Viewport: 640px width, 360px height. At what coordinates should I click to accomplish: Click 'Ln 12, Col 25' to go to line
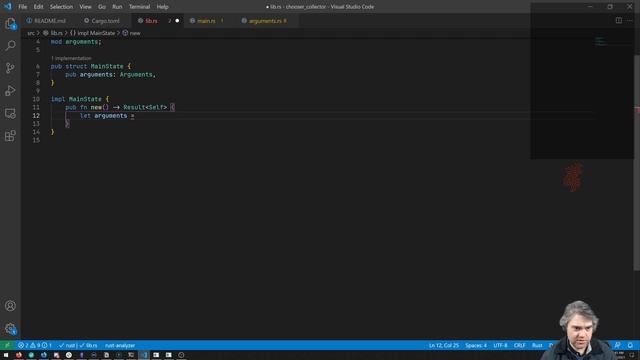(x=444, y=345)
